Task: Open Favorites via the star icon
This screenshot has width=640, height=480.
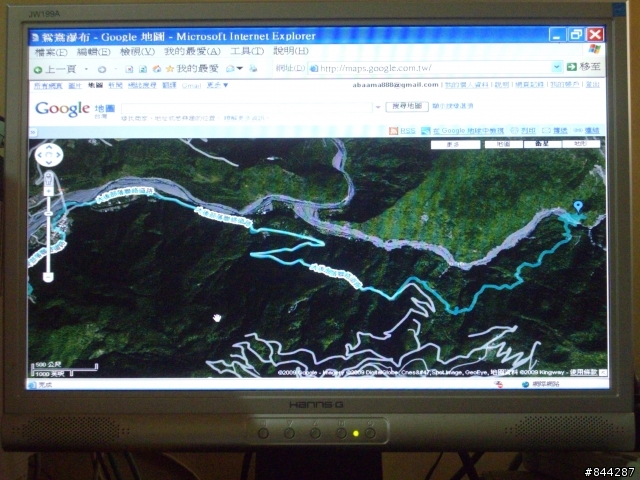Action: click(x=170, y=69)
